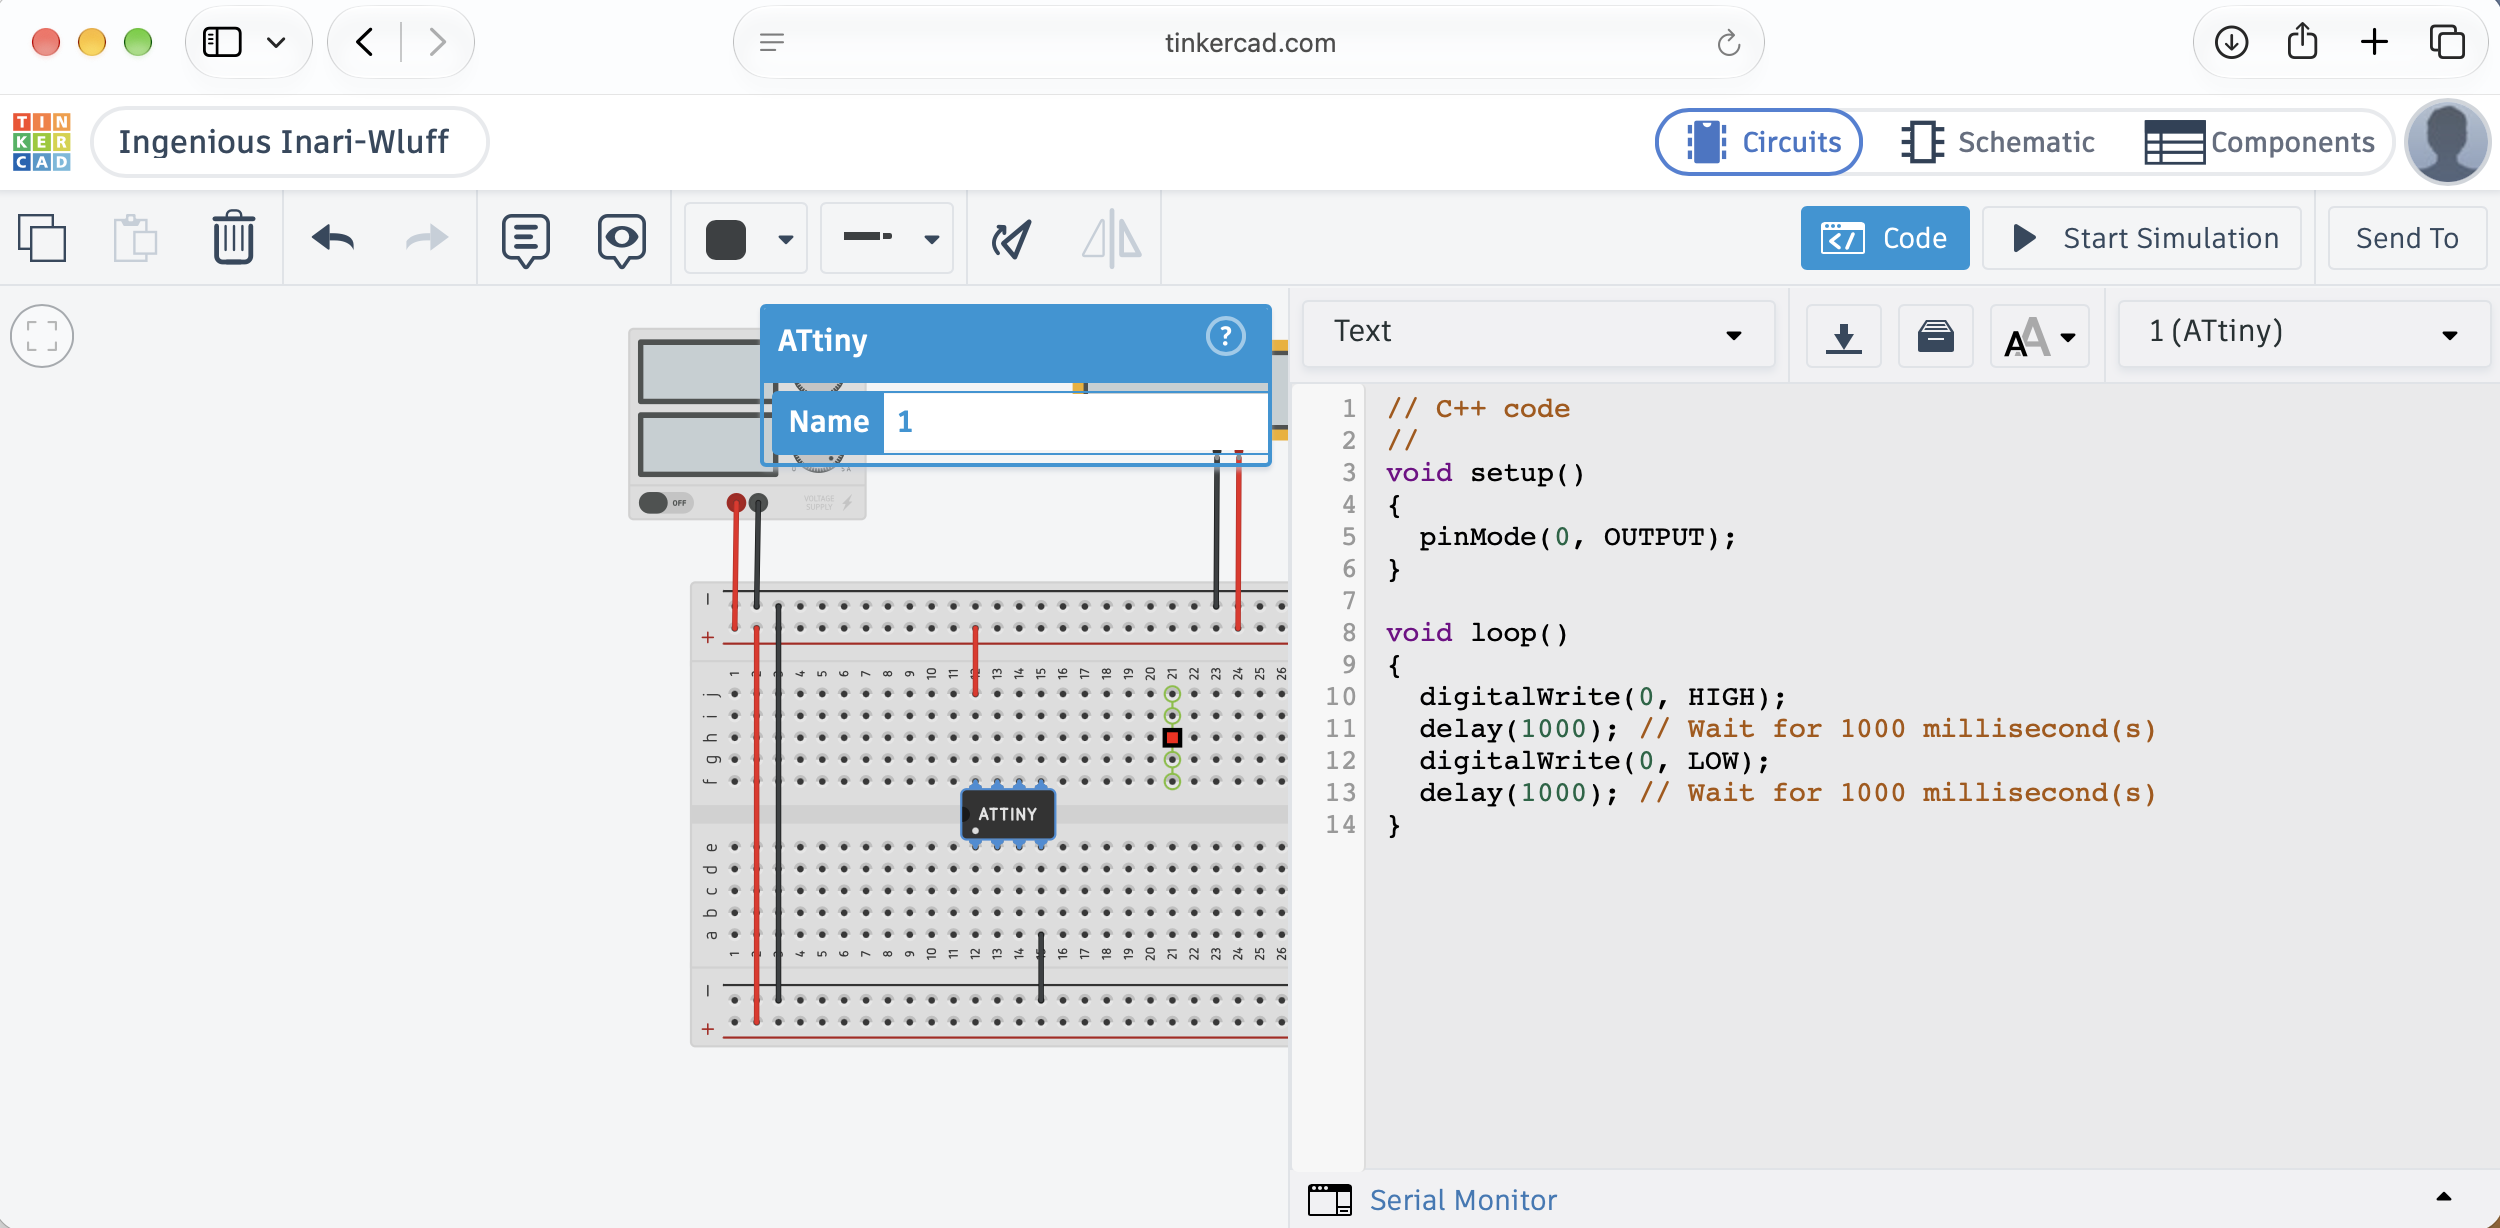This screenshot has width=2500, height=1228.
Task: Open Safari tab overview icon
Action: pos(2447,42)
